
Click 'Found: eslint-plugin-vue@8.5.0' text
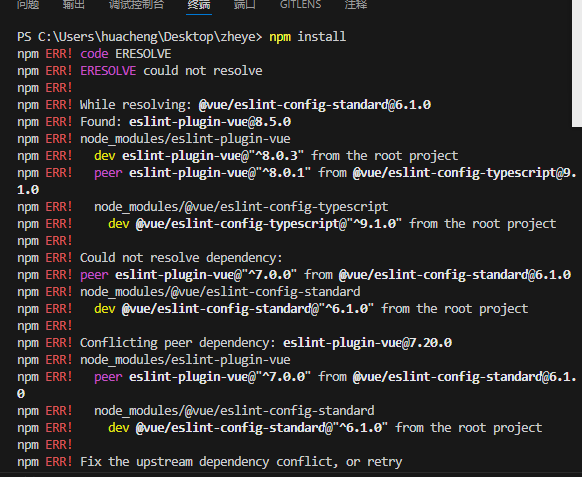tap(186, 122)
